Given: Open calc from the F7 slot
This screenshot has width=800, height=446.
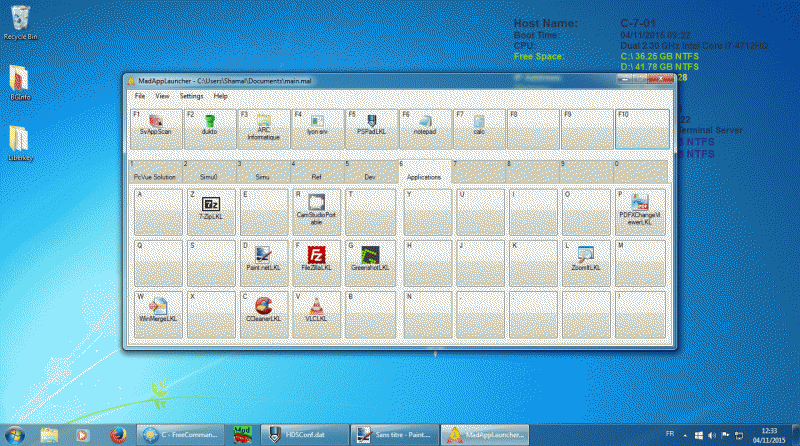Looking at the screenshot, I should click(x=480, y=129).
